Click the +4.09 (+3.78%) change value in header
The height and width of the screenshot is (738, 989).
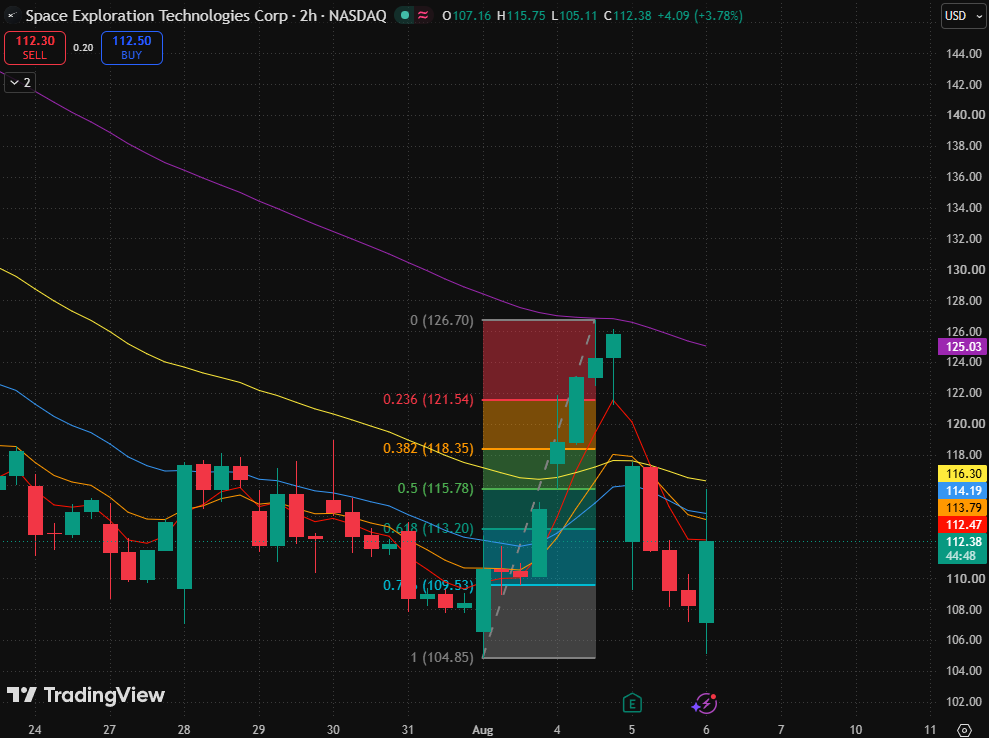pyautogui.click(x=699, y=16)
